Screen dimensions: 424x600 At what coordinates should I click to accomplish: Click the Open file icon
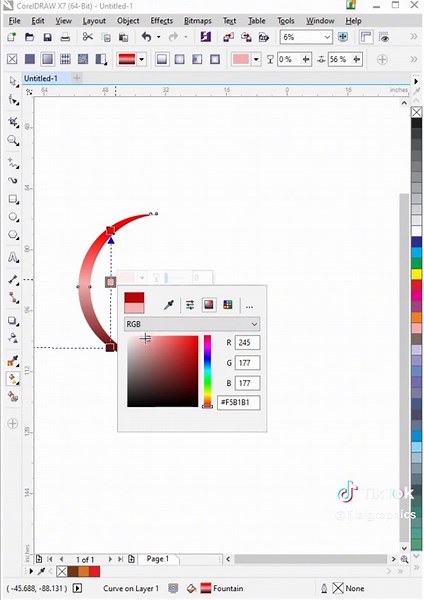[x=29, y=37]
